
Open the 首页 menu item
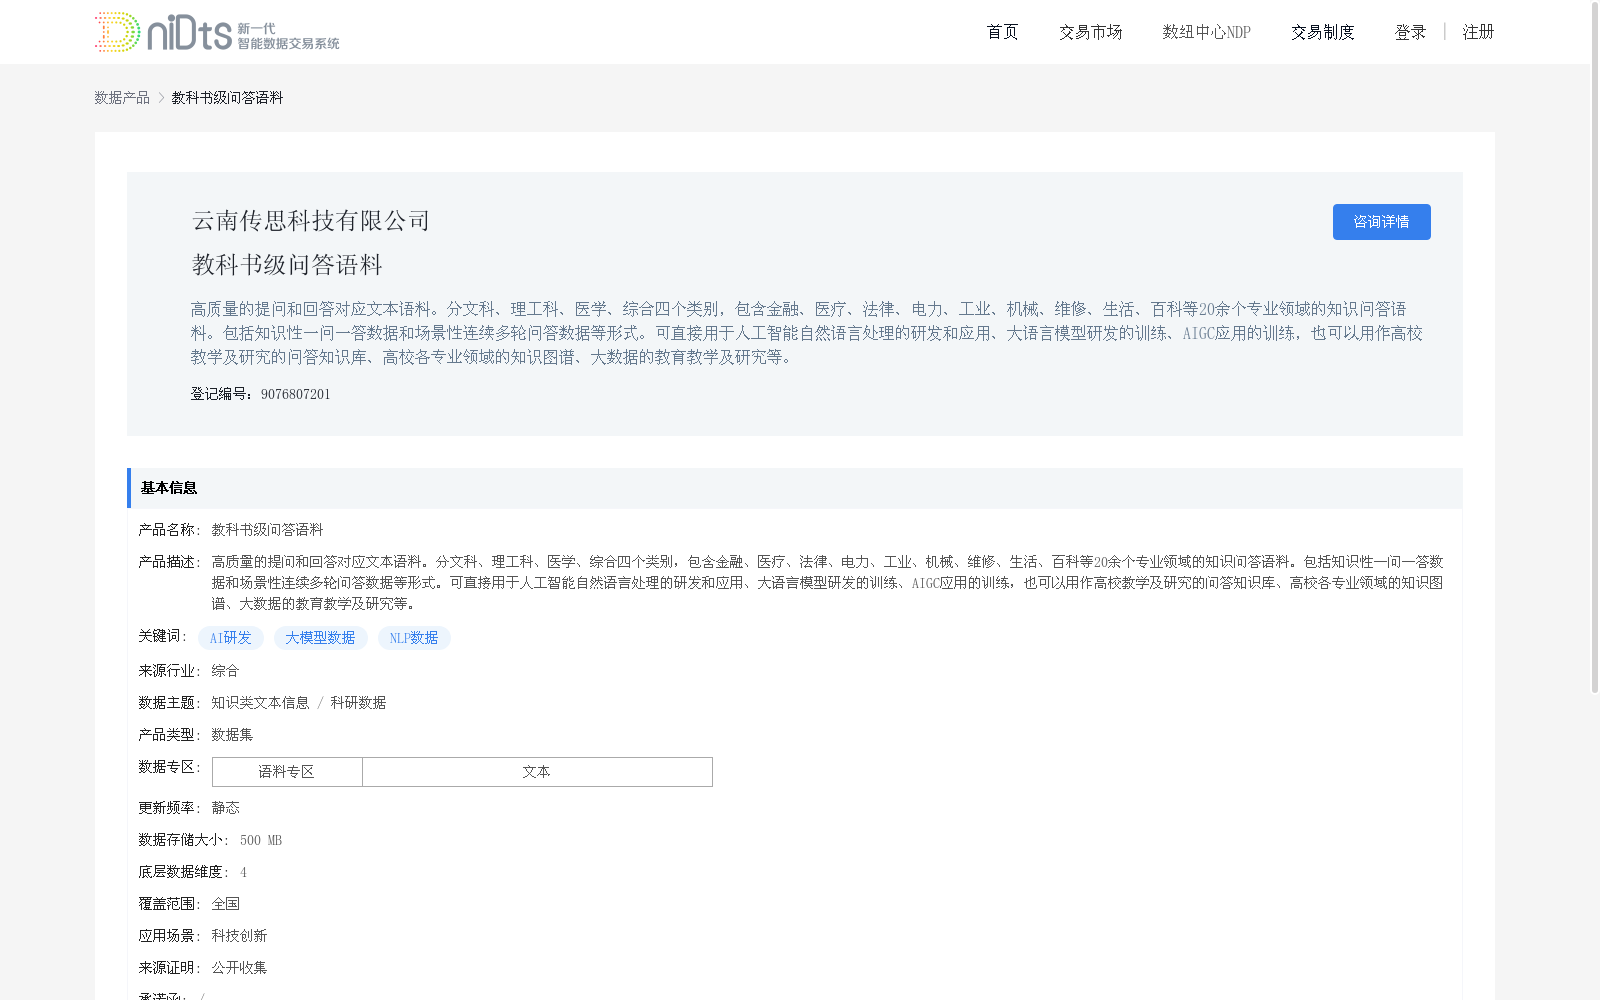pos(1002,32)
